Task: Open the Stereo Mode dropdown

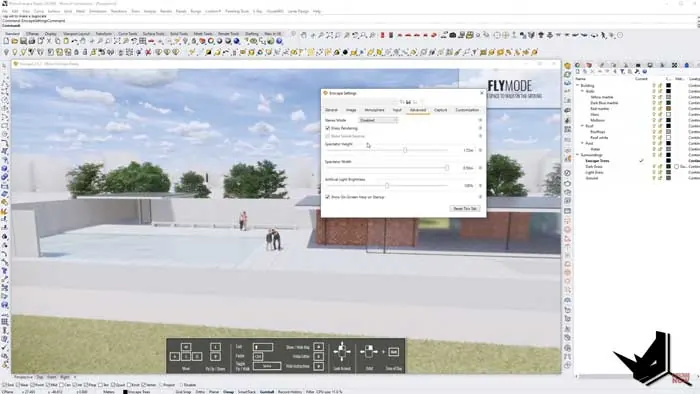Action: (378, 120)
